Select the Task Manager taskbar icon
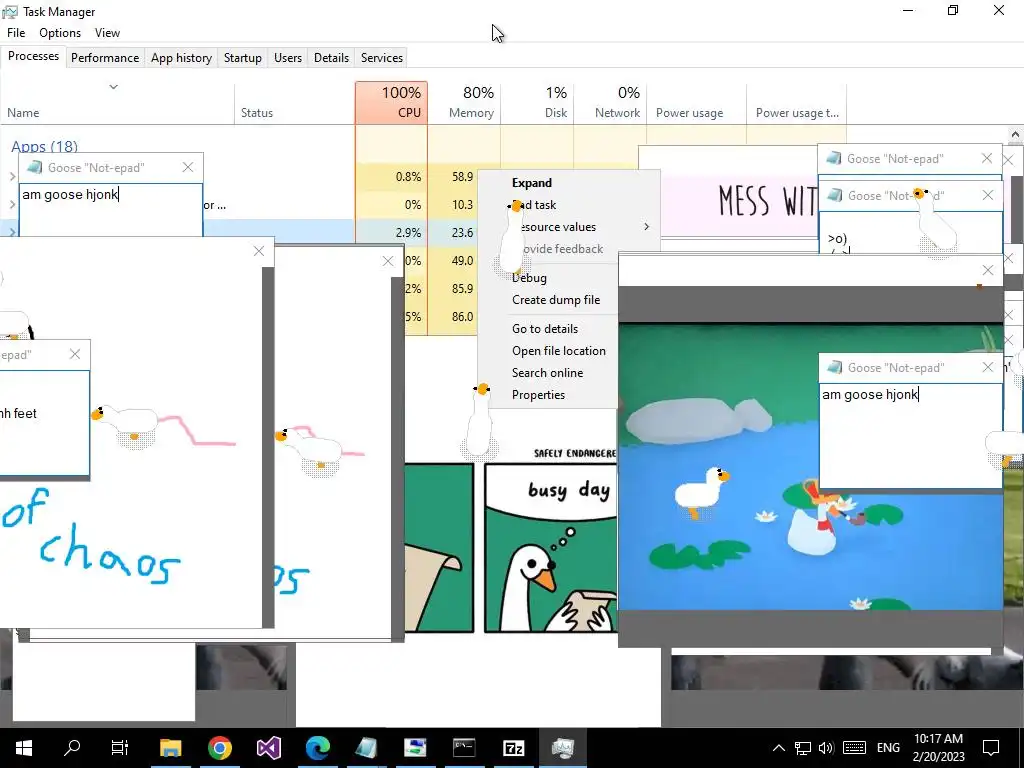Image resolution: width=1024 pixels, height=768 pixels. (x=562, y=748)
